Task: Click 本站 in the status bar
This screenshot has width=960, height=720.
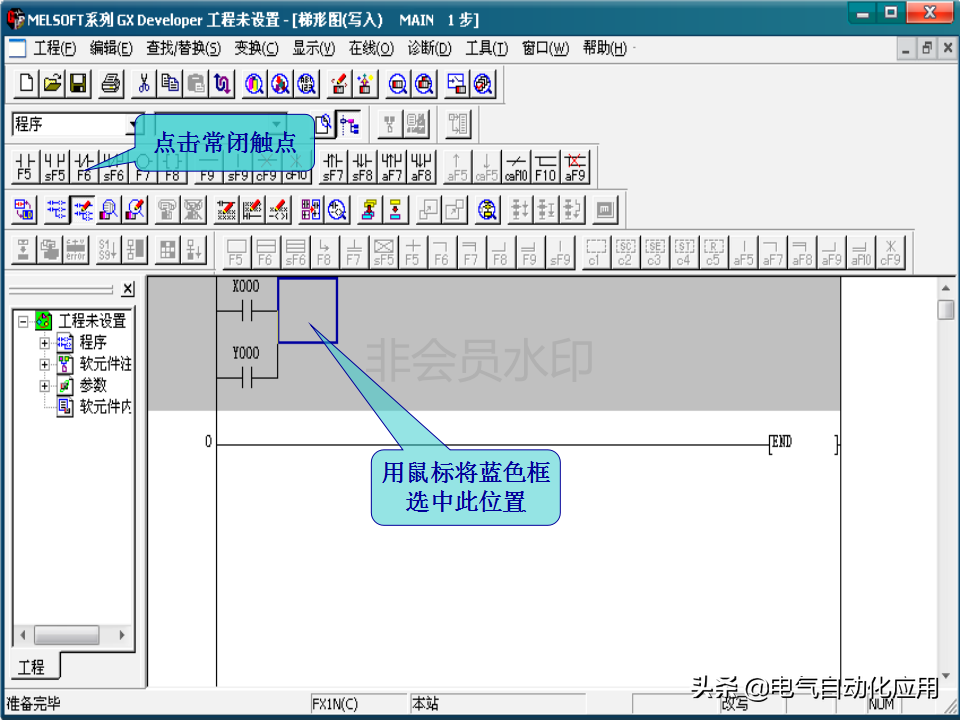Action: [x=425, y=704]
